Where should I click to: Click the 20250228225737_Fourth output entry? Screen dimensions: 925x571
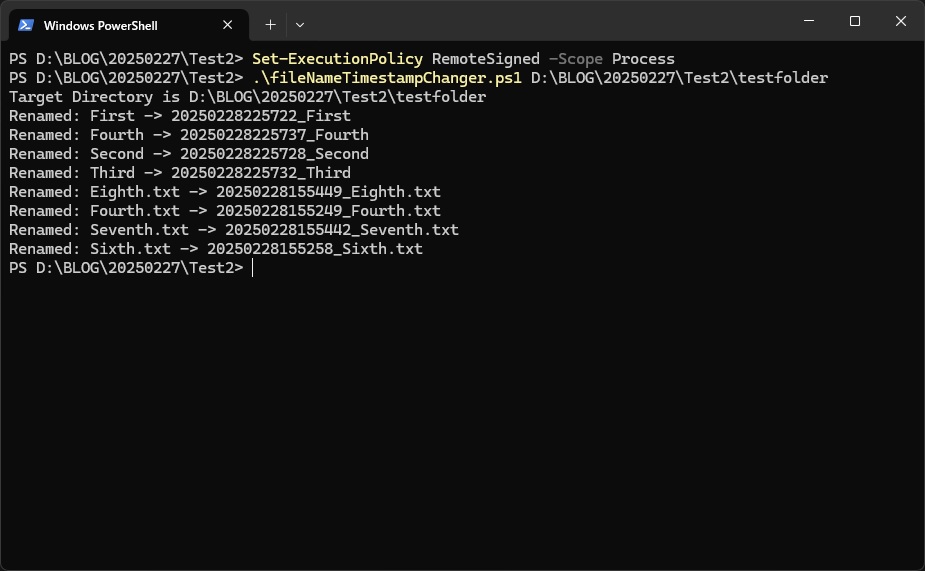click(x=274, y=134)
